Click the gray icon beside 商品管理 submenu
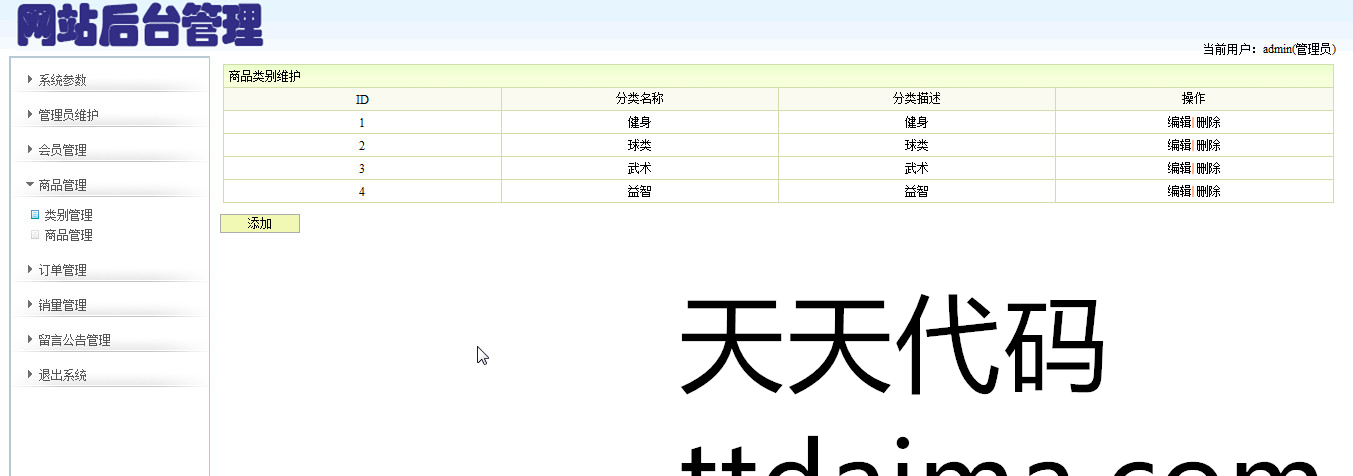This screenshot has width=1353, height=476. tap(35, 235)
